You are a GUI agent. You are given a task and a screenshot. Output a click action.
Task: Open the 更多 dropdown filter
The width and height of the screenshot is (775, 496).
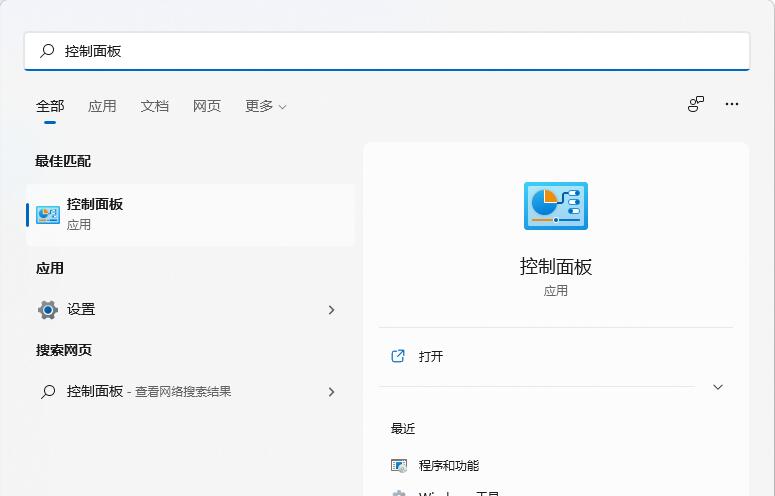pyautogui.click(x=266, y=106)
